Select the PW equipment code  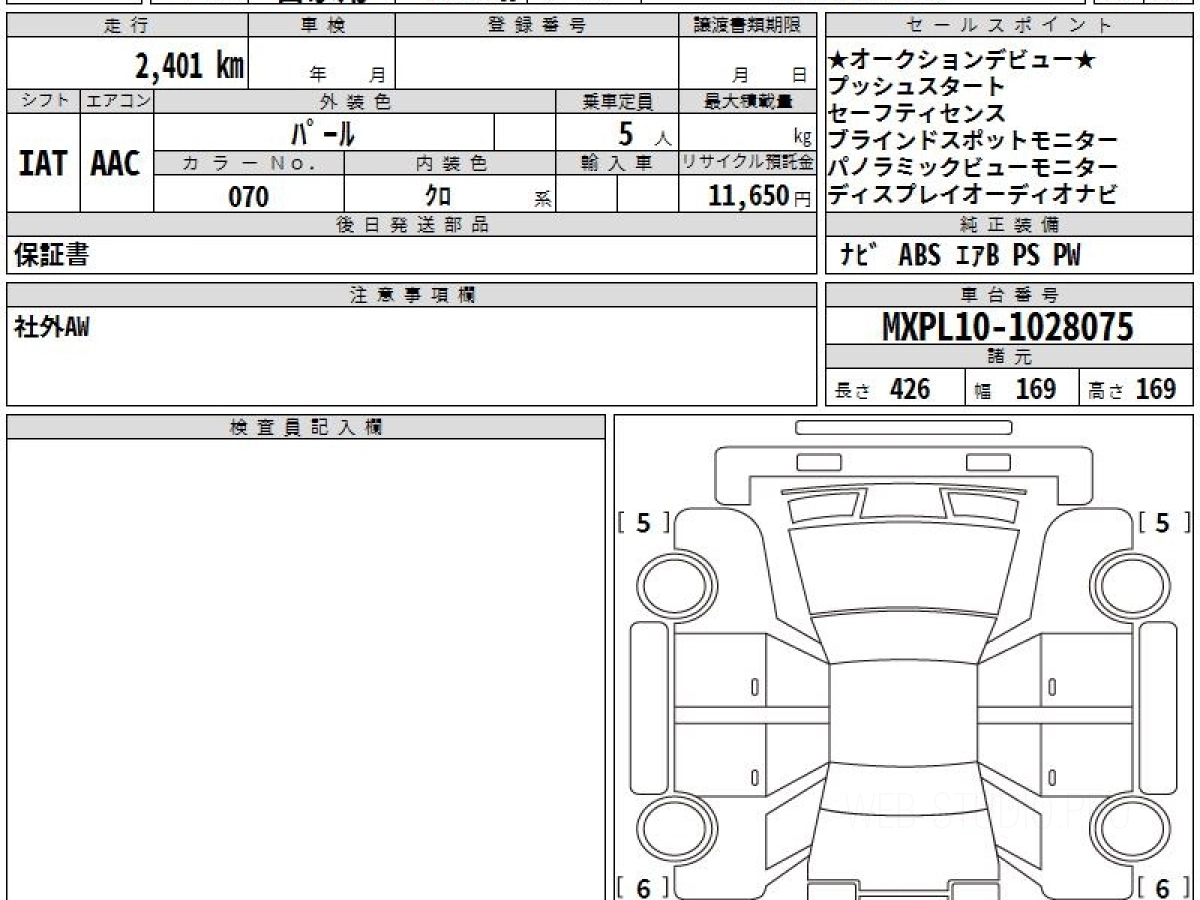click(1066, 256)
